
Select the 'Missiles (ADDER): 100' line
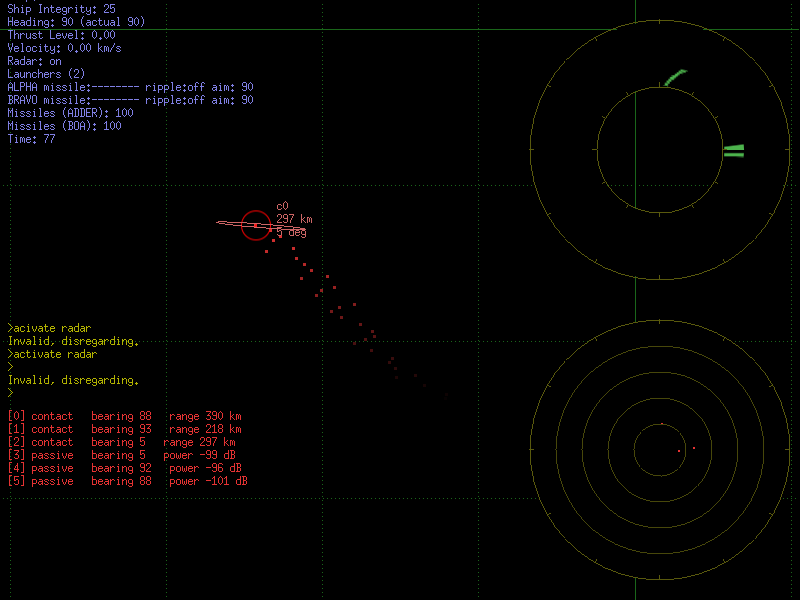(x=70, y=113)
